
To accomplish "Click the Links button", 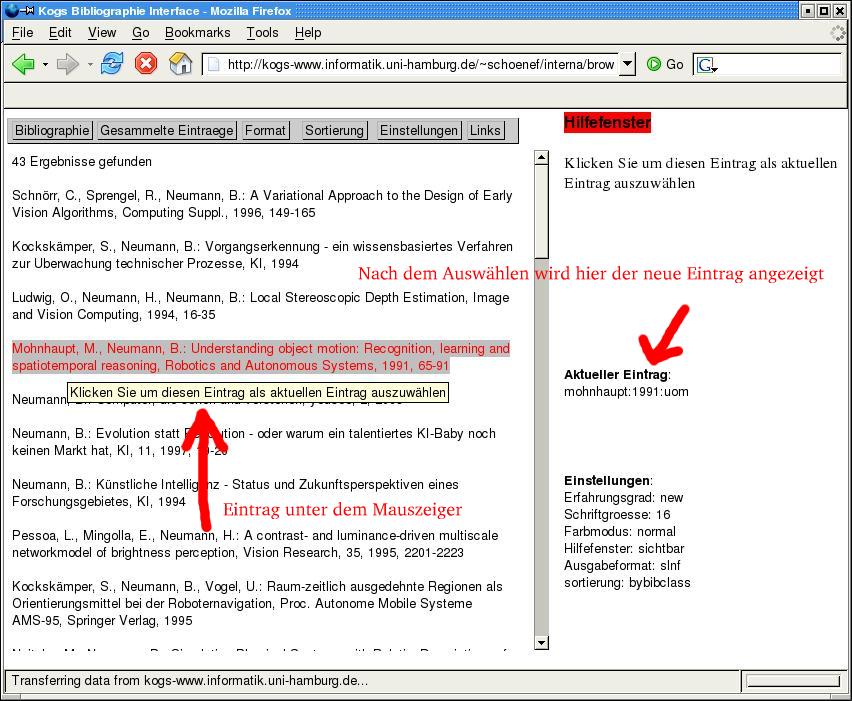I will [x=485, y=130].
